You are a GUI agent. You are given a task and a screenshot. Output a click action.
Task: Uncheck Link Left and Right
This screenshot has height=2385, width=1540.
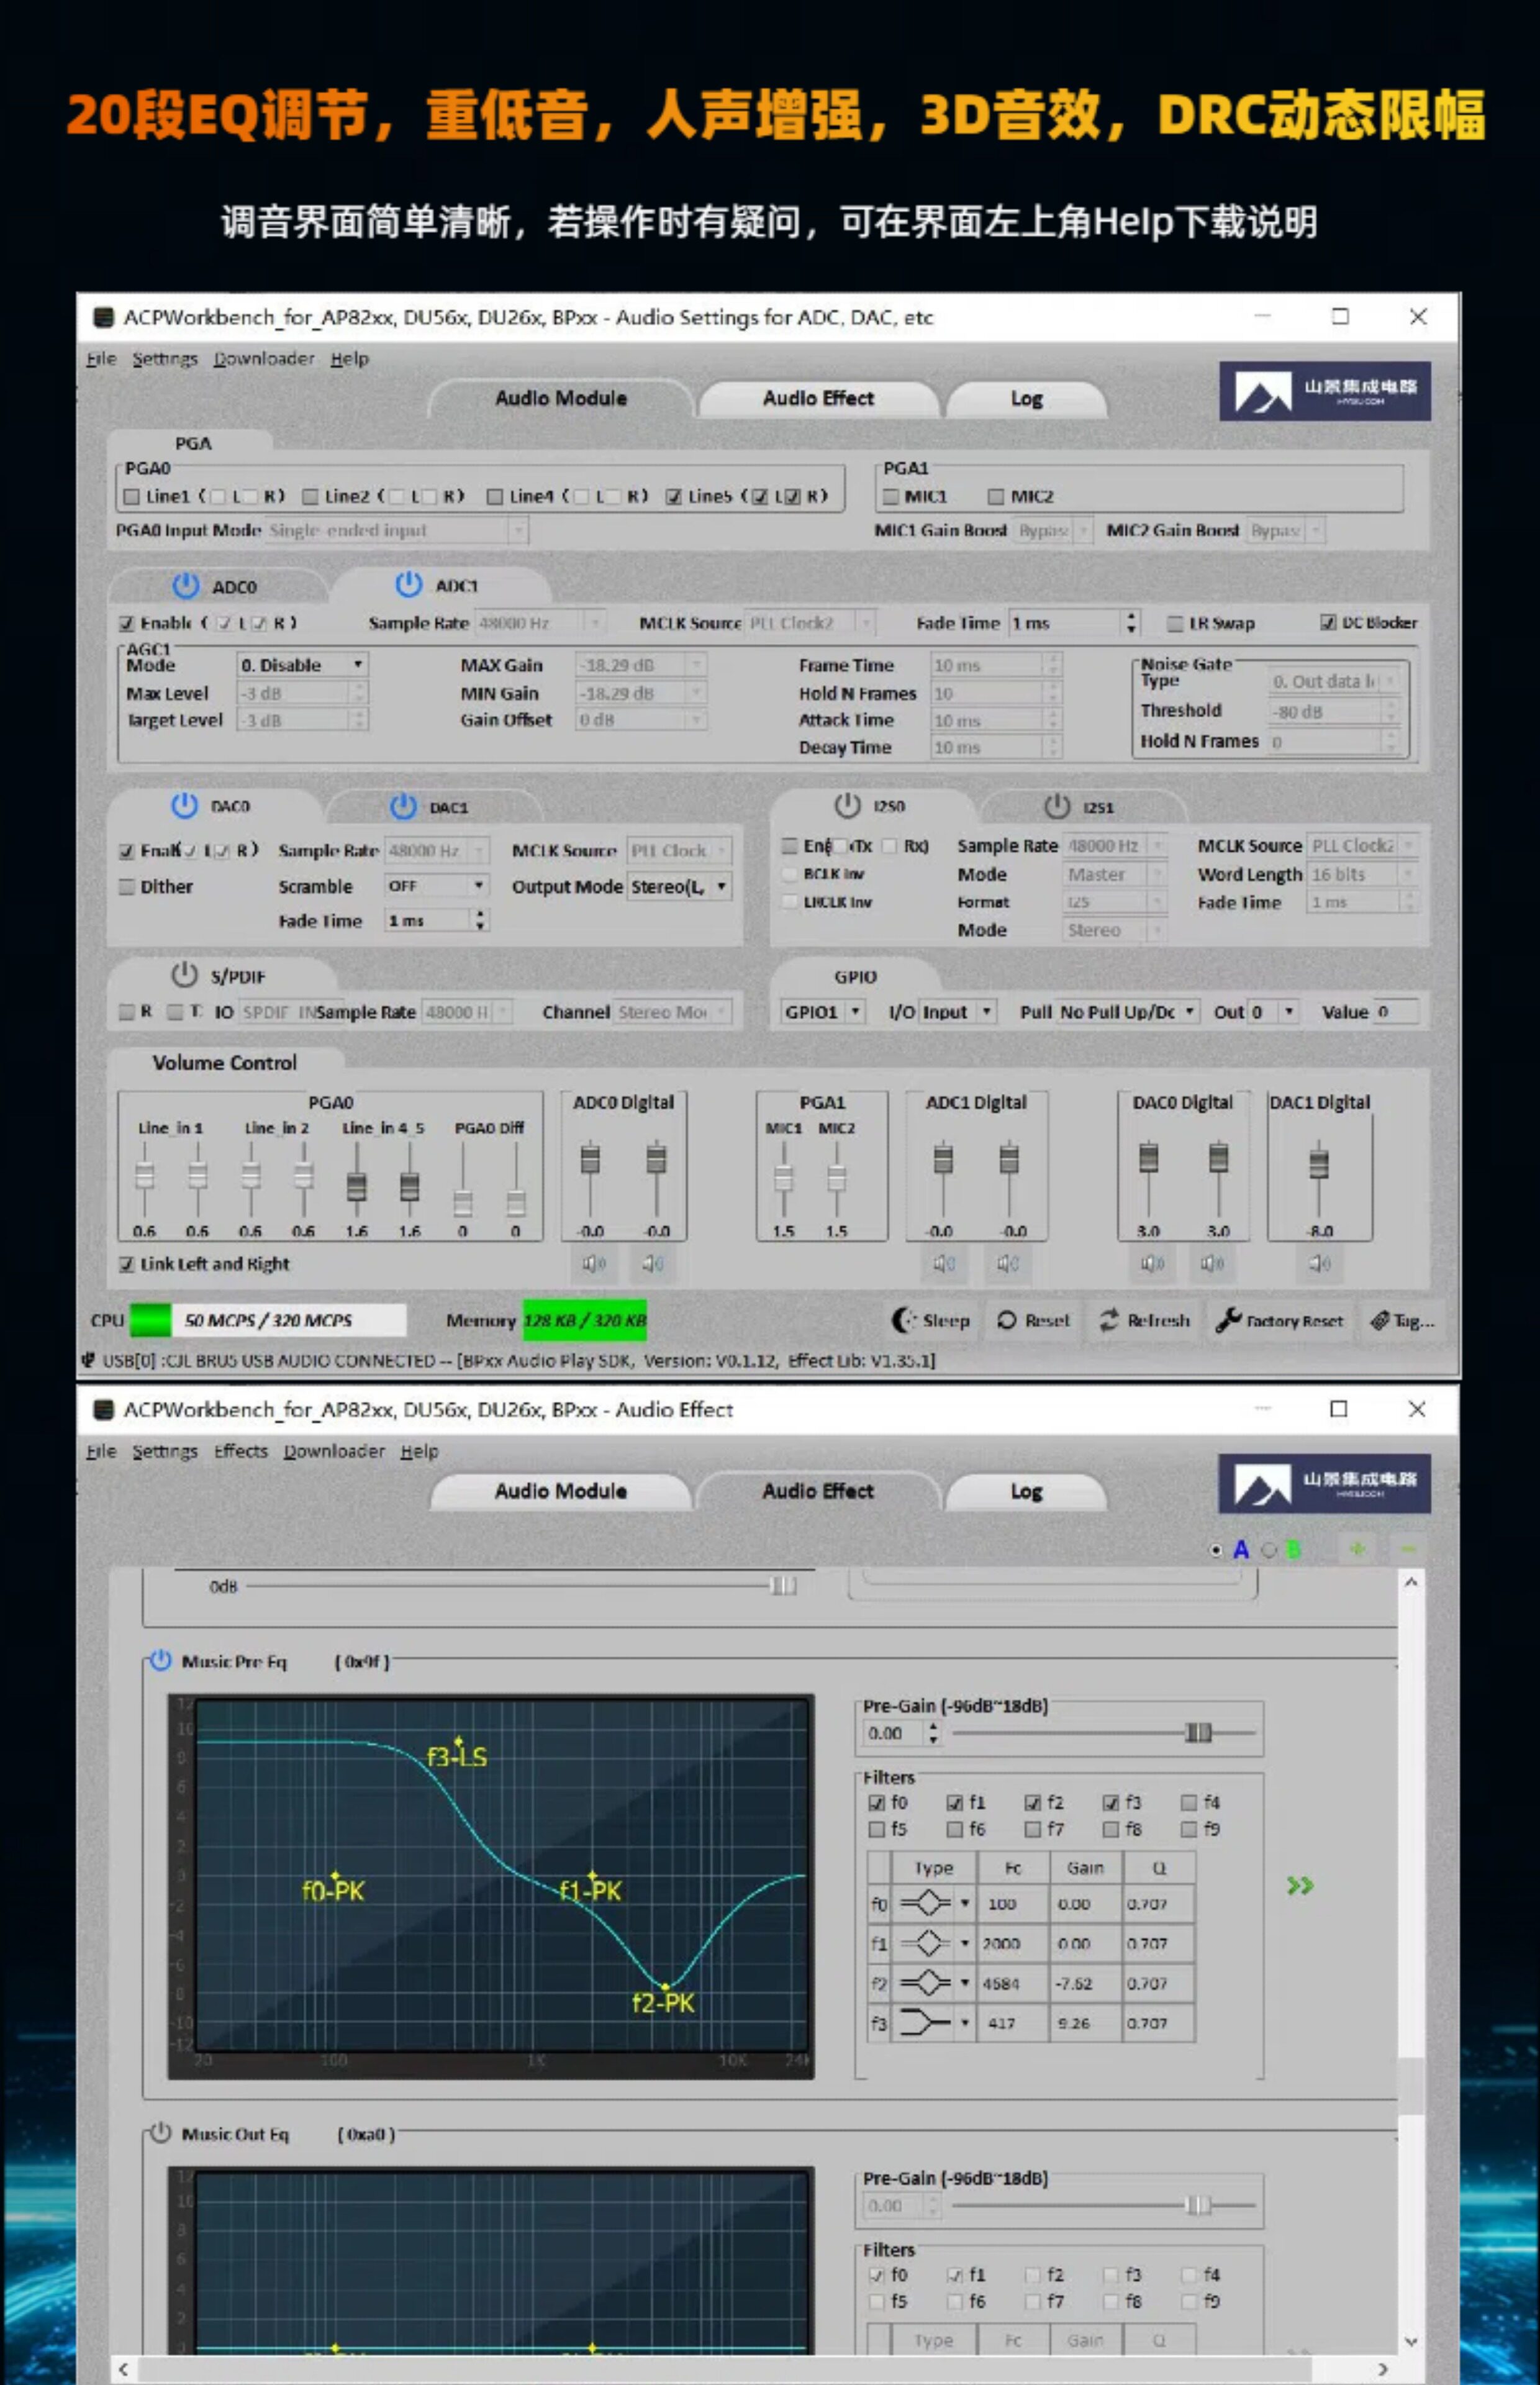[x=127, y=1264]
